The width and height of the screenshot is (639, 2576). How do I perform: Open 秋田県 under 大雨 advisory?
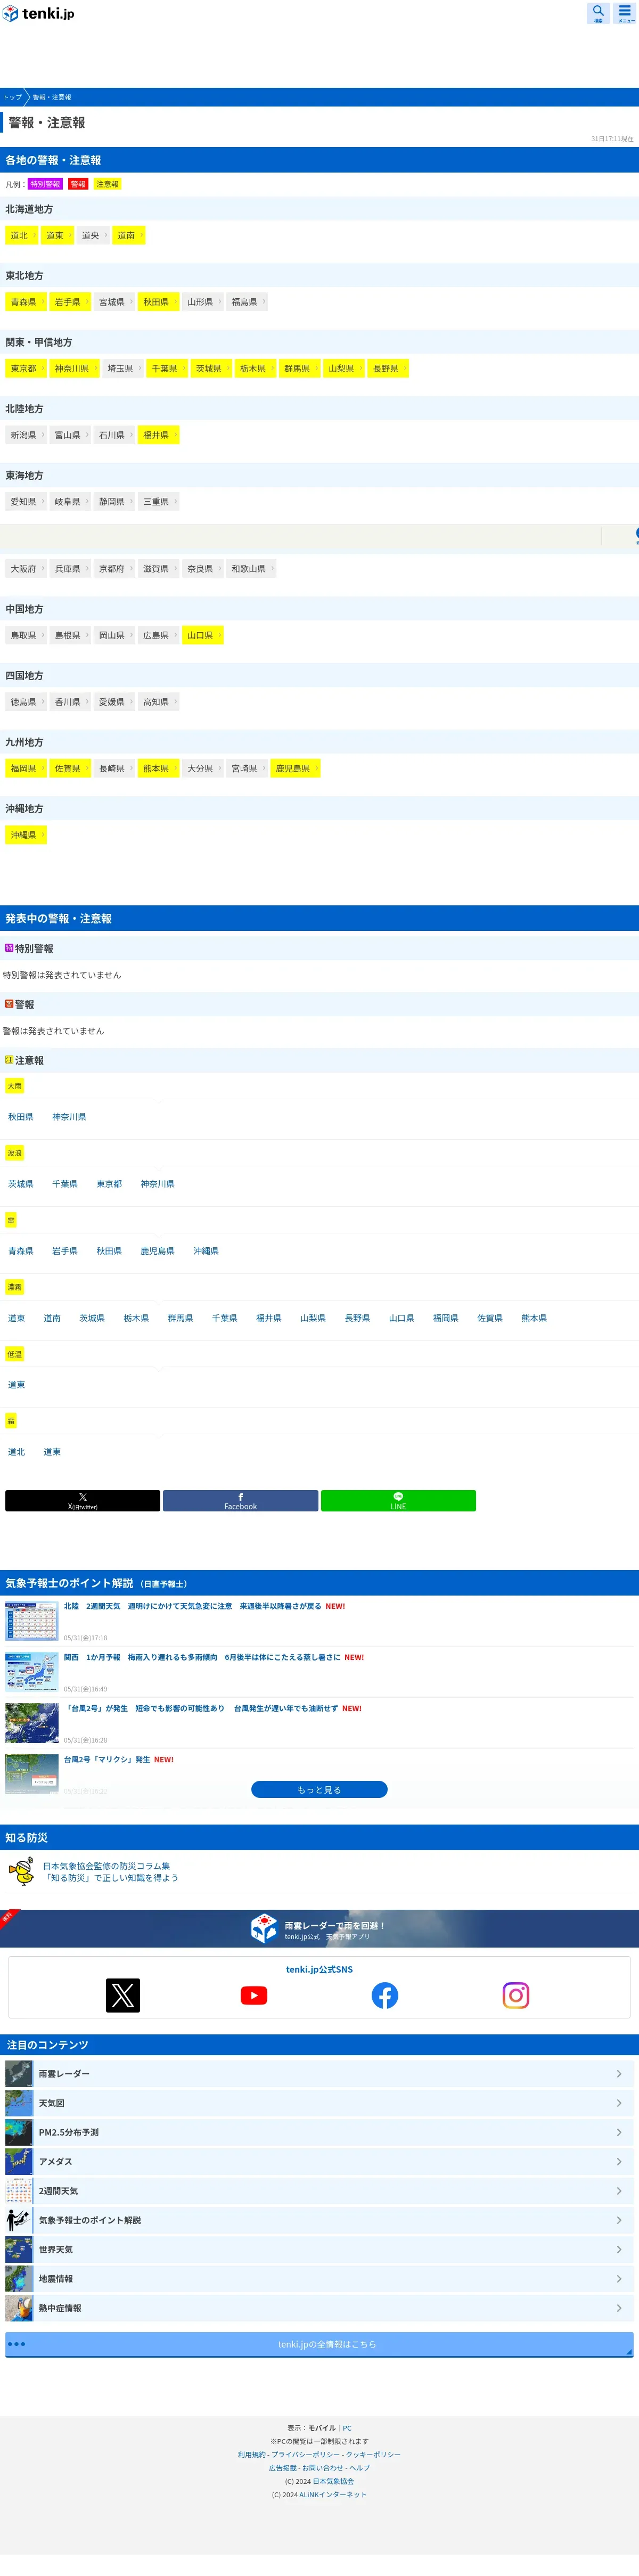click(x=21, y=1117)
